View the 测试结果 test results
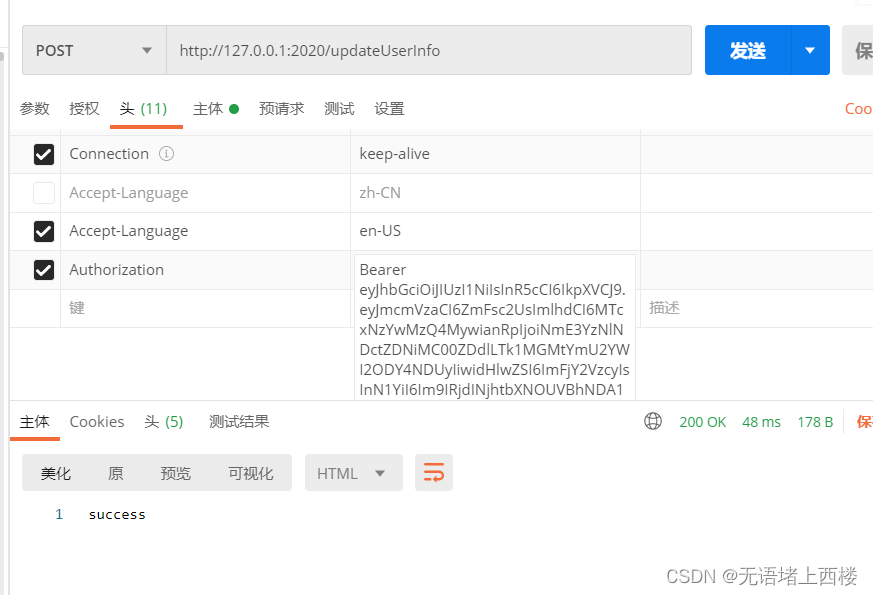 pyautogui.click(x=239, y=421)
